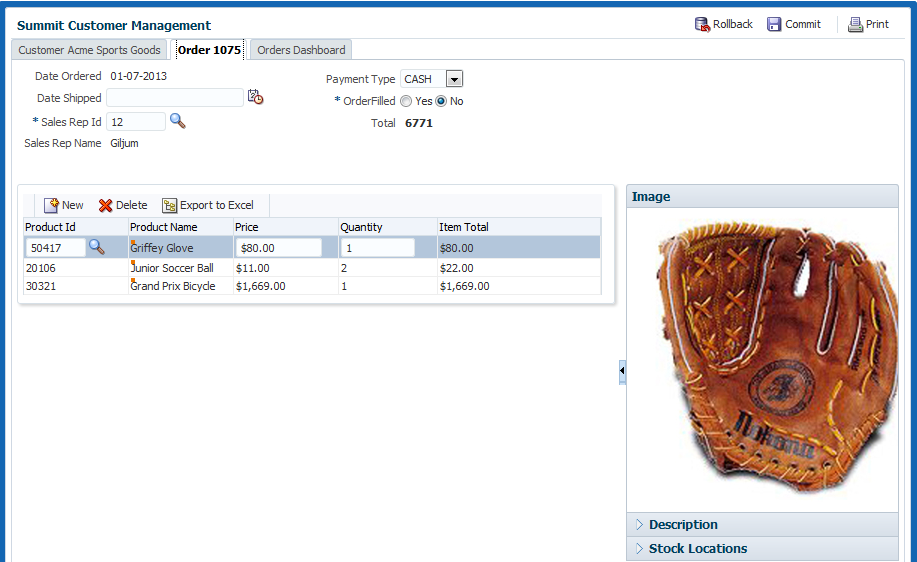Open the Payment Type dropdown arrow
The image size is (917, 562).
coord(454,79)
